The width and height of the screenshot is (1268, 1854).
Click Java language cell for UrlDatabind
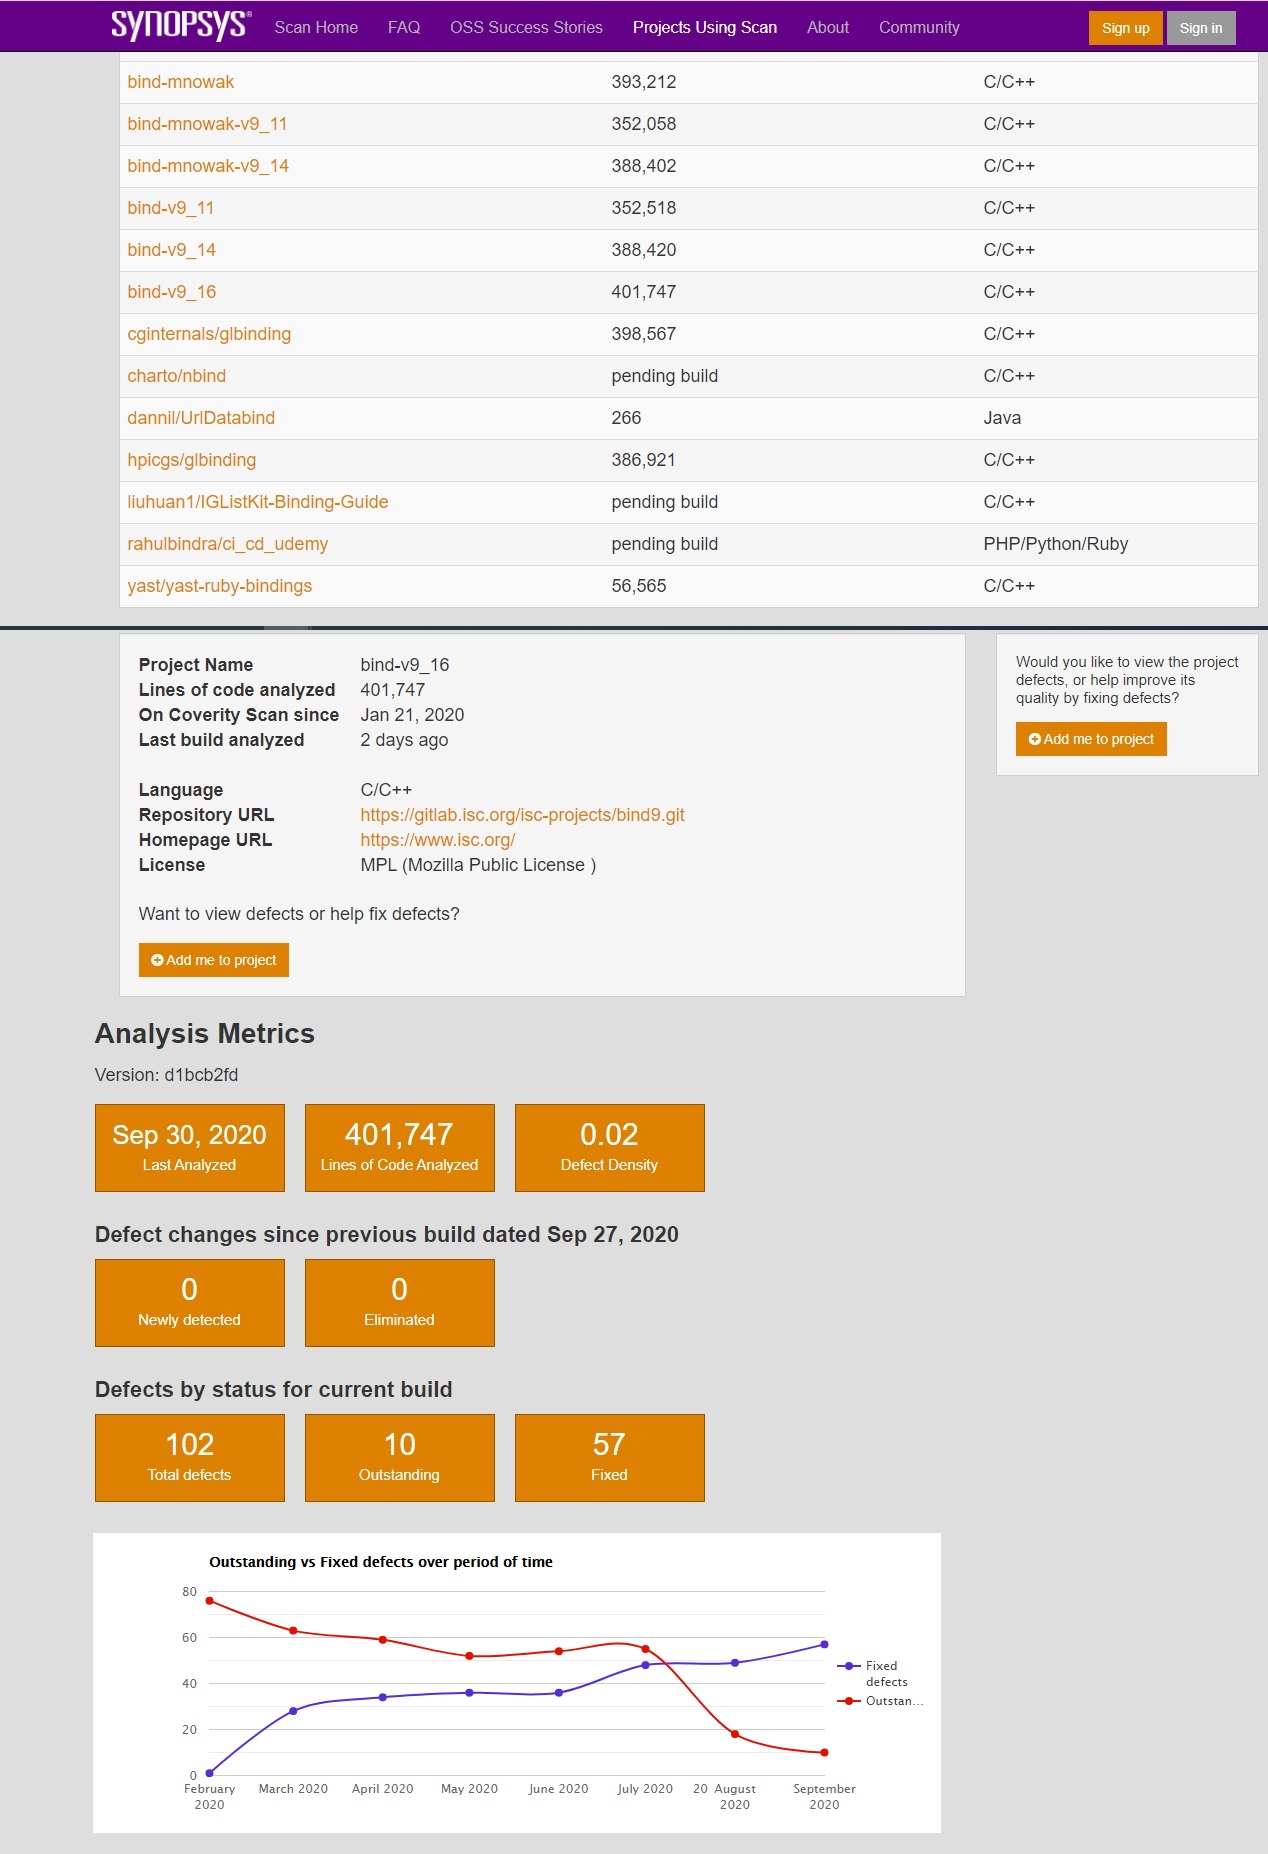(x=1002, y=418)
